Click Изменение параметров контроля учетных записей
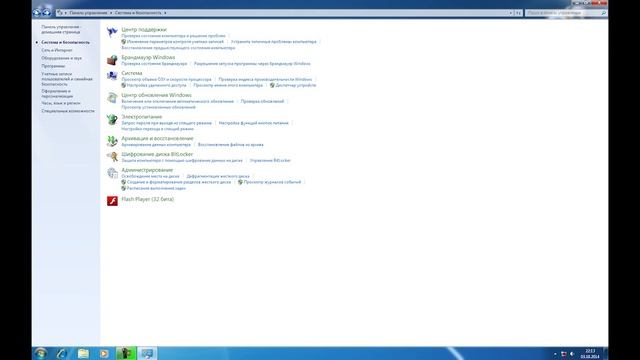The image size is (640, 360). (x=175, y=42)
